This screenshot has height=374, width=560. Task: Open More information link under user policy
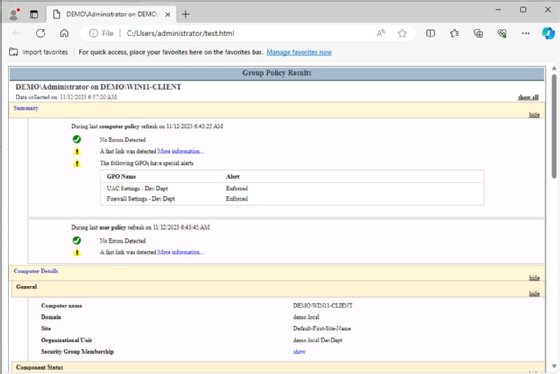(x=181, y=252)
